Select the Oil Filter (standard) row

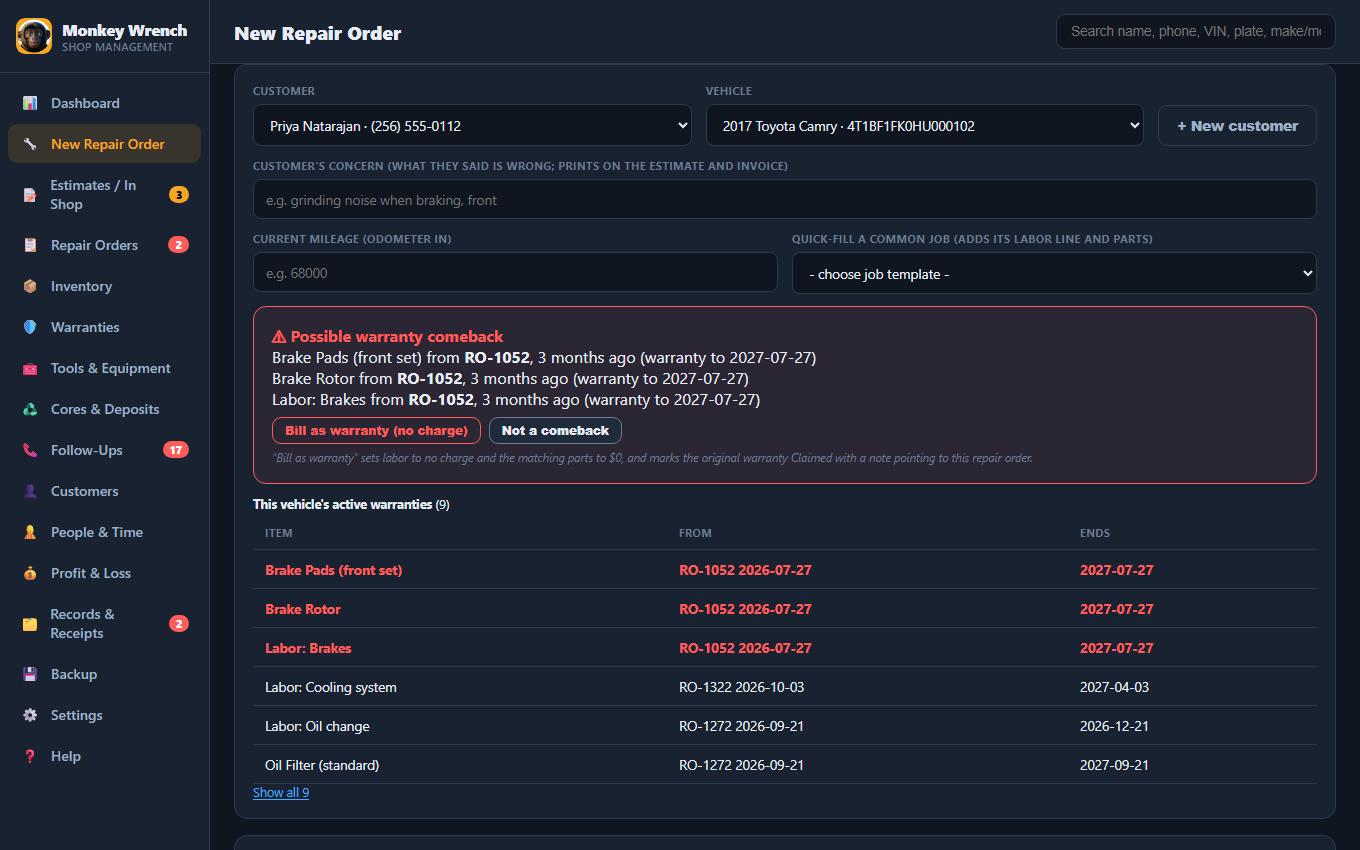(785, 765)
